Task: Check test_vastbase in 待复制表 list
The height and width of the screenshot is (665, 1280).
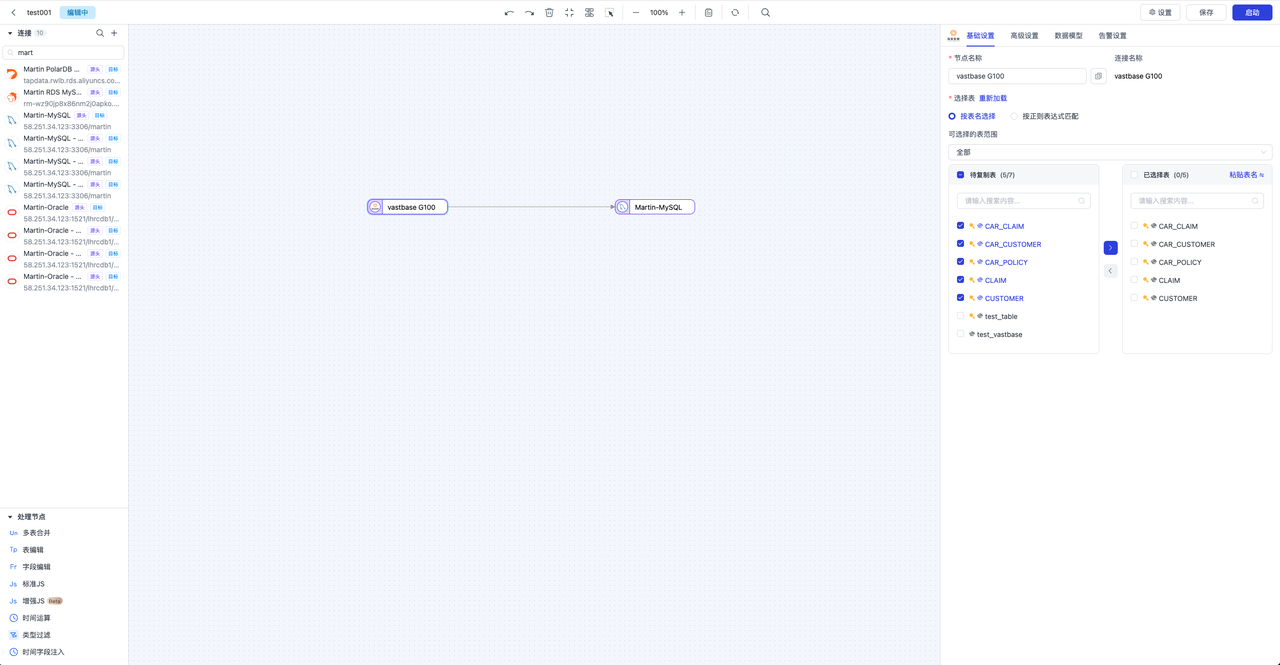Action: click(x=961, y=334)
